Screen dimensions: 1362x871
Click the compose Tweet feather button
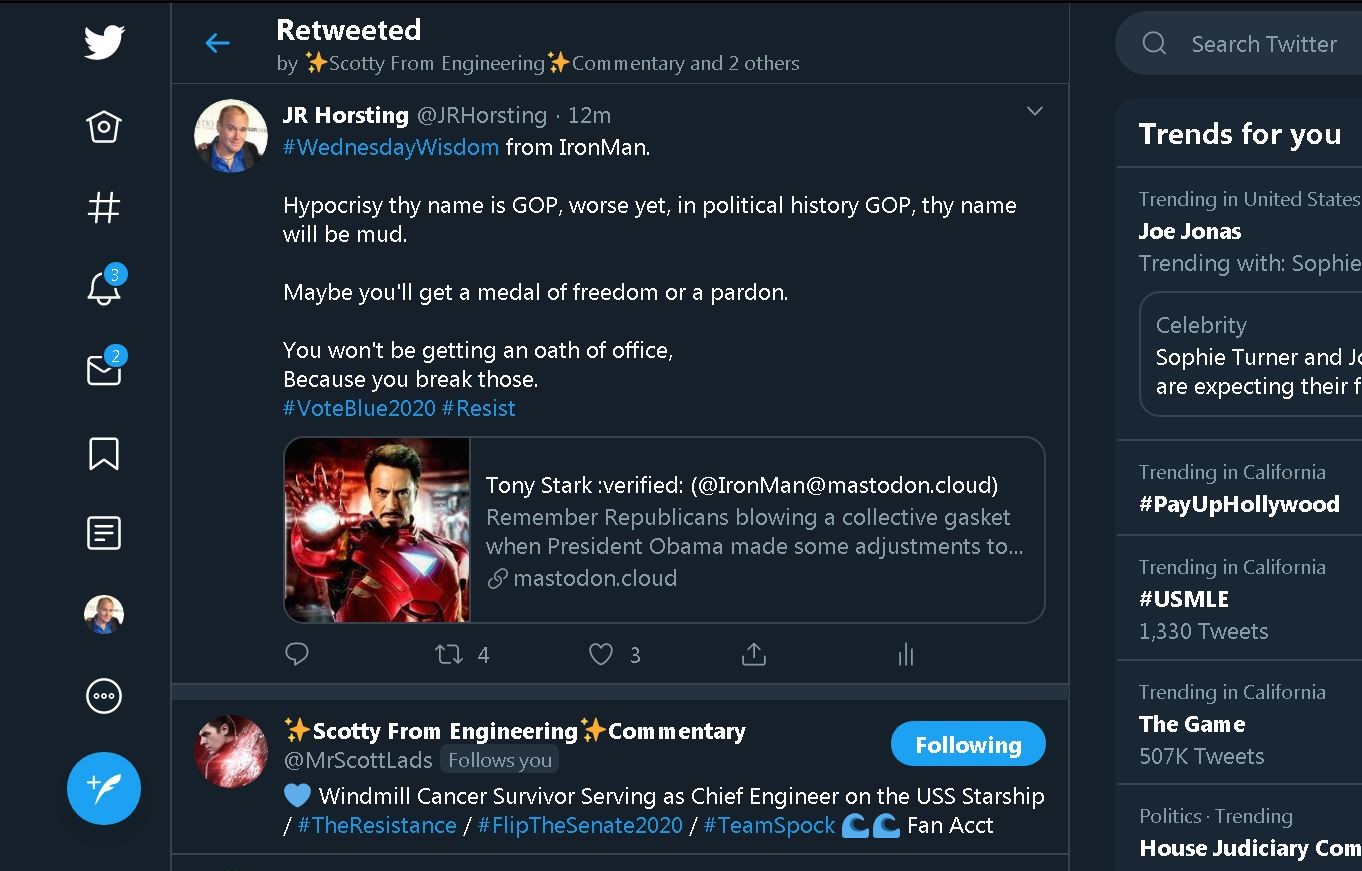(x=104, y=789)
